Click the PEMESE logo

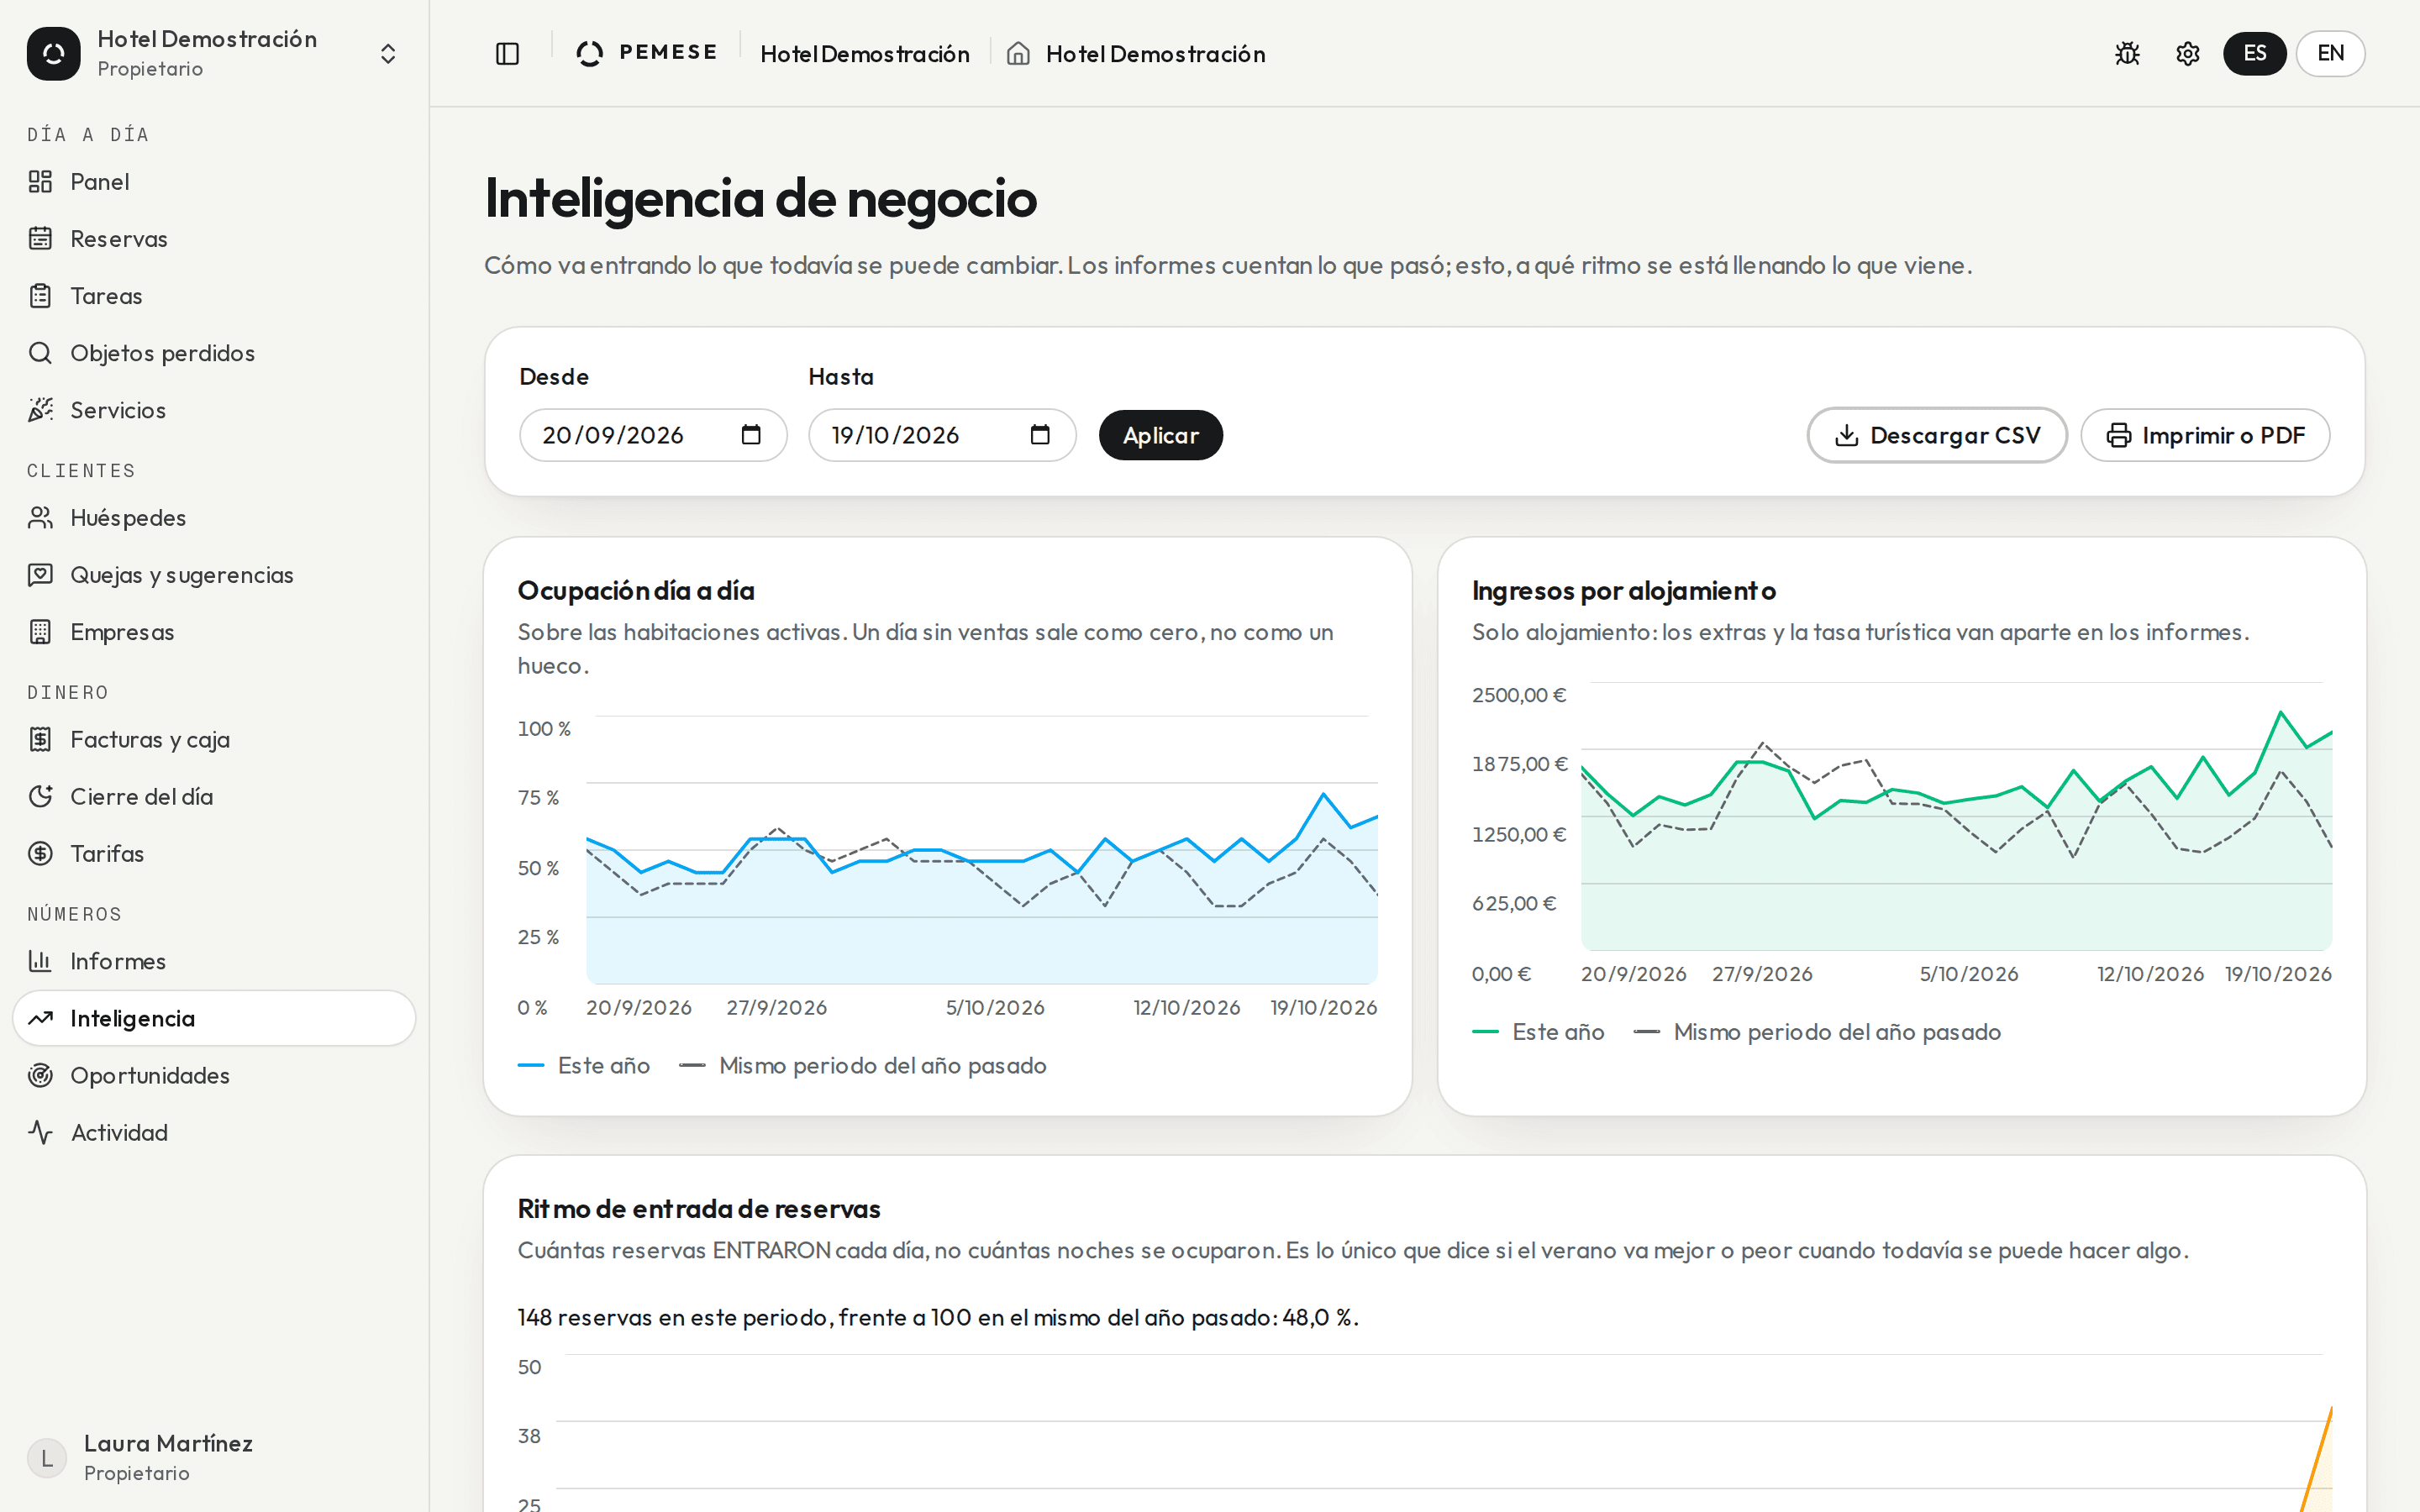647,53
